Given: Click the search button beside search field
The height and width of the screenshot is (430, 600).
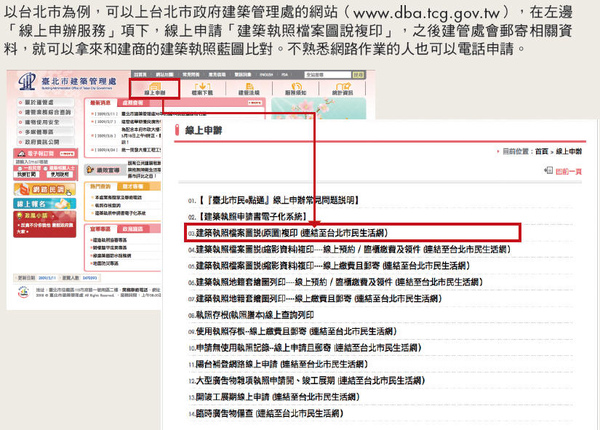Looking at the screenshot, I should pyautogui.click(x=358, y=75).
